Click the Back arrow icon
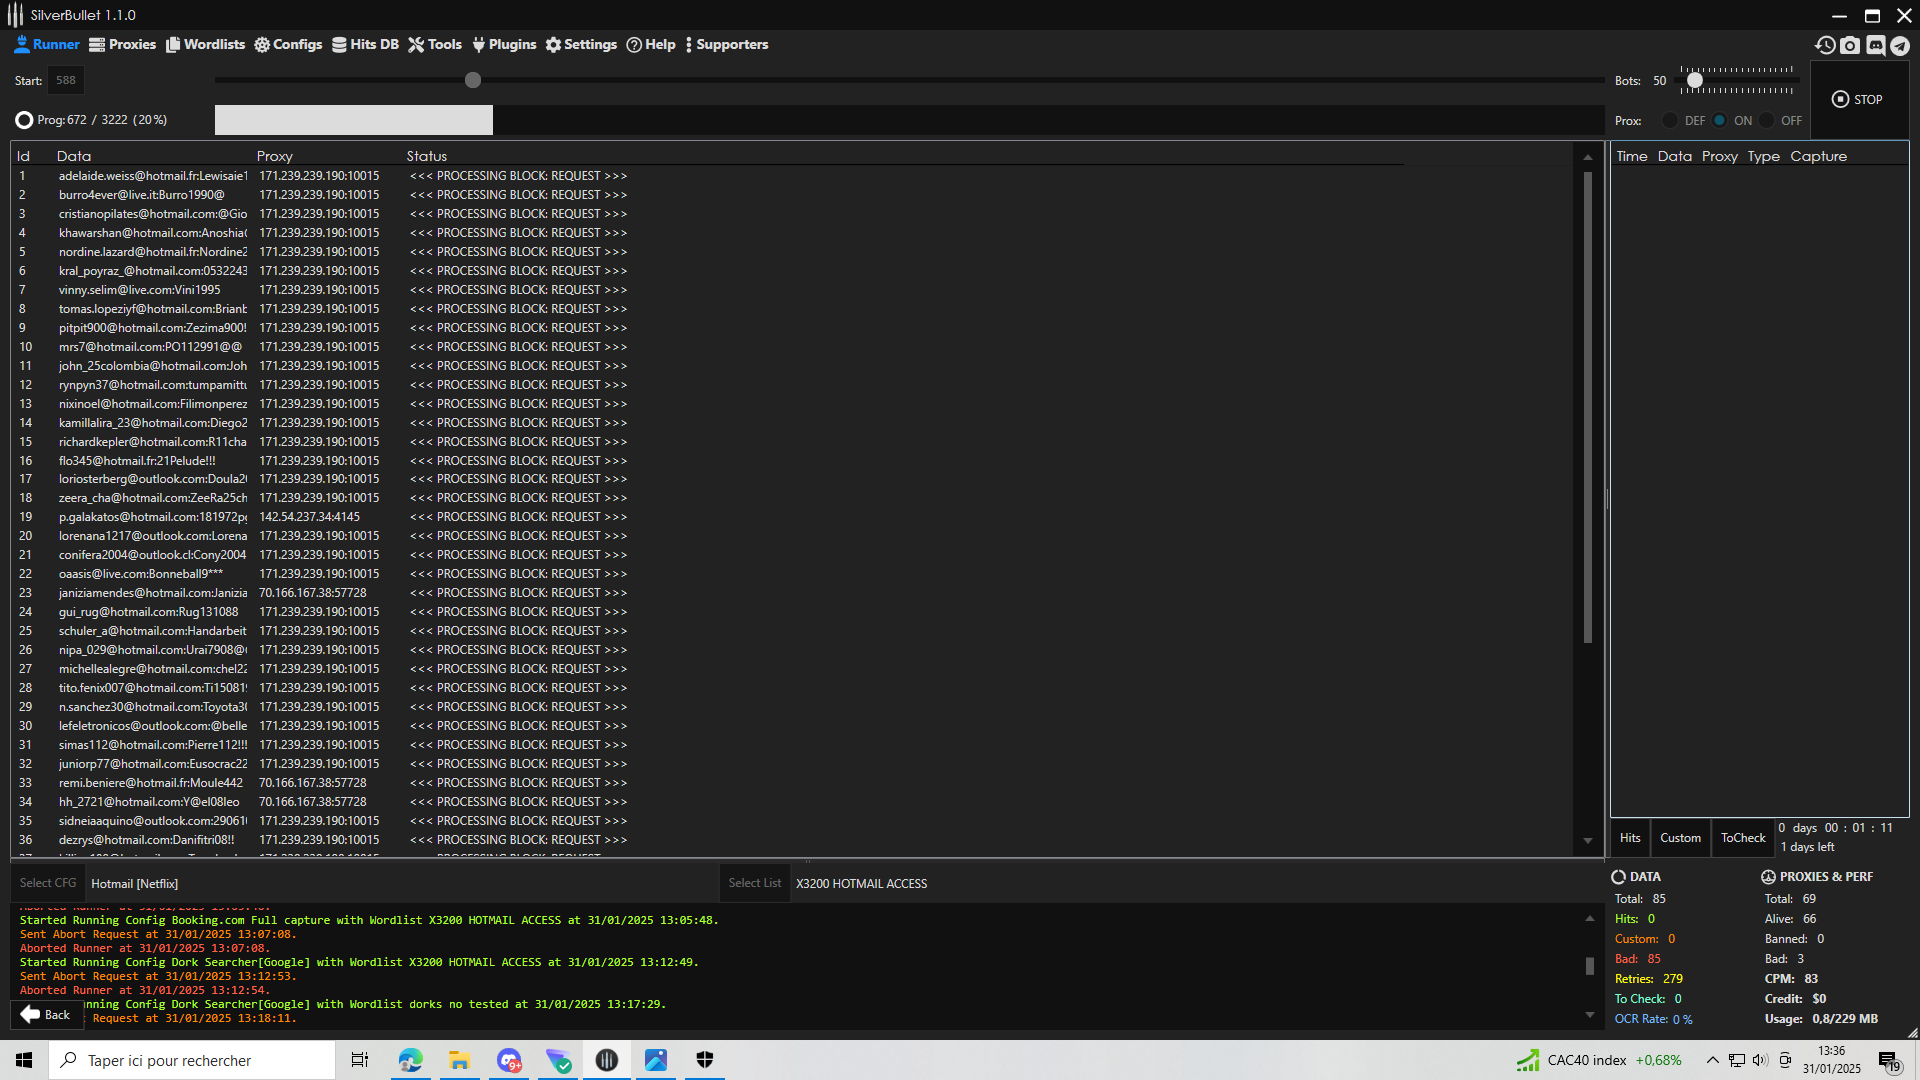 (30, 1014)
